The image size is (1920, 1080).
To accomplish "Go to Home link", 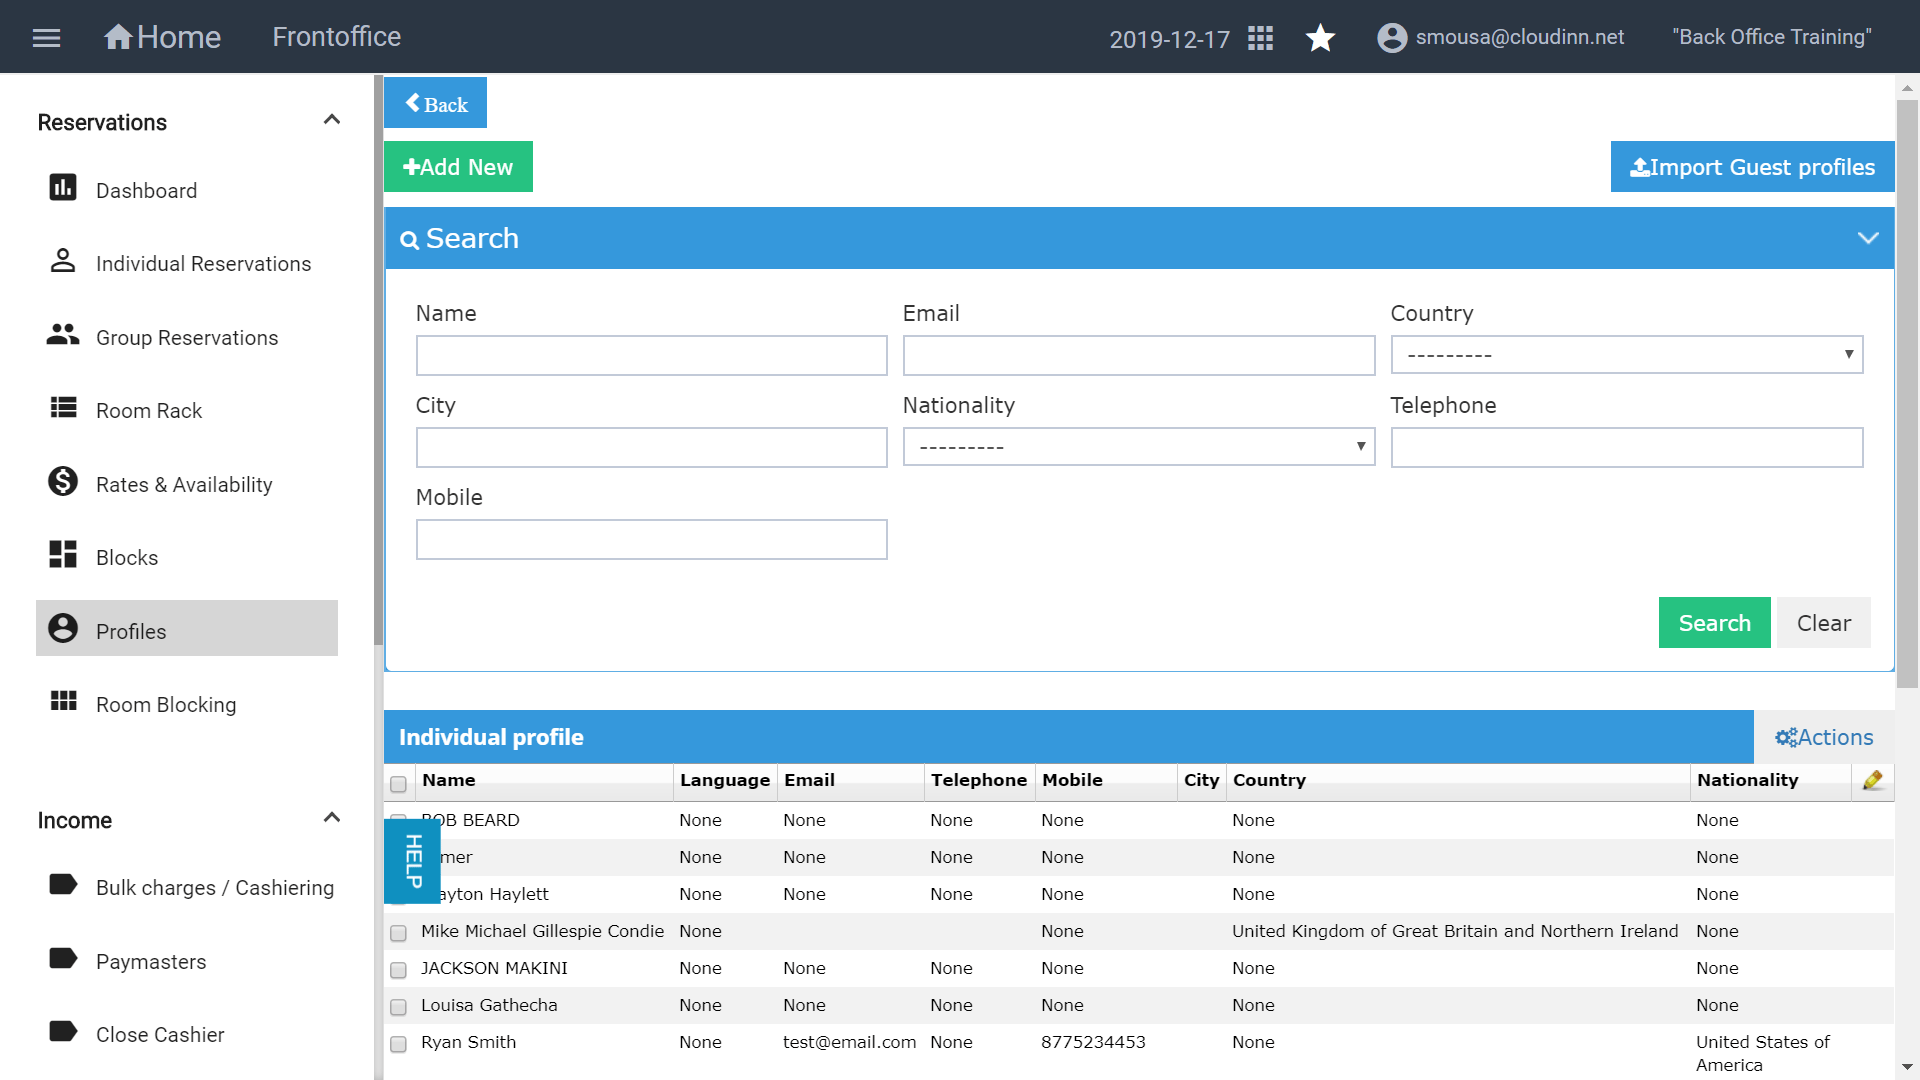I will [x=162, y=37].
